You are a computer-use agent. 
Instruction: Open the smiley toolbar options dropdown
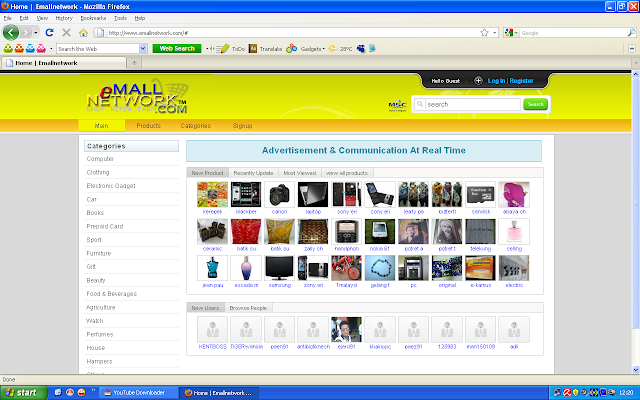pyautogui.click(x=51, y=49)
